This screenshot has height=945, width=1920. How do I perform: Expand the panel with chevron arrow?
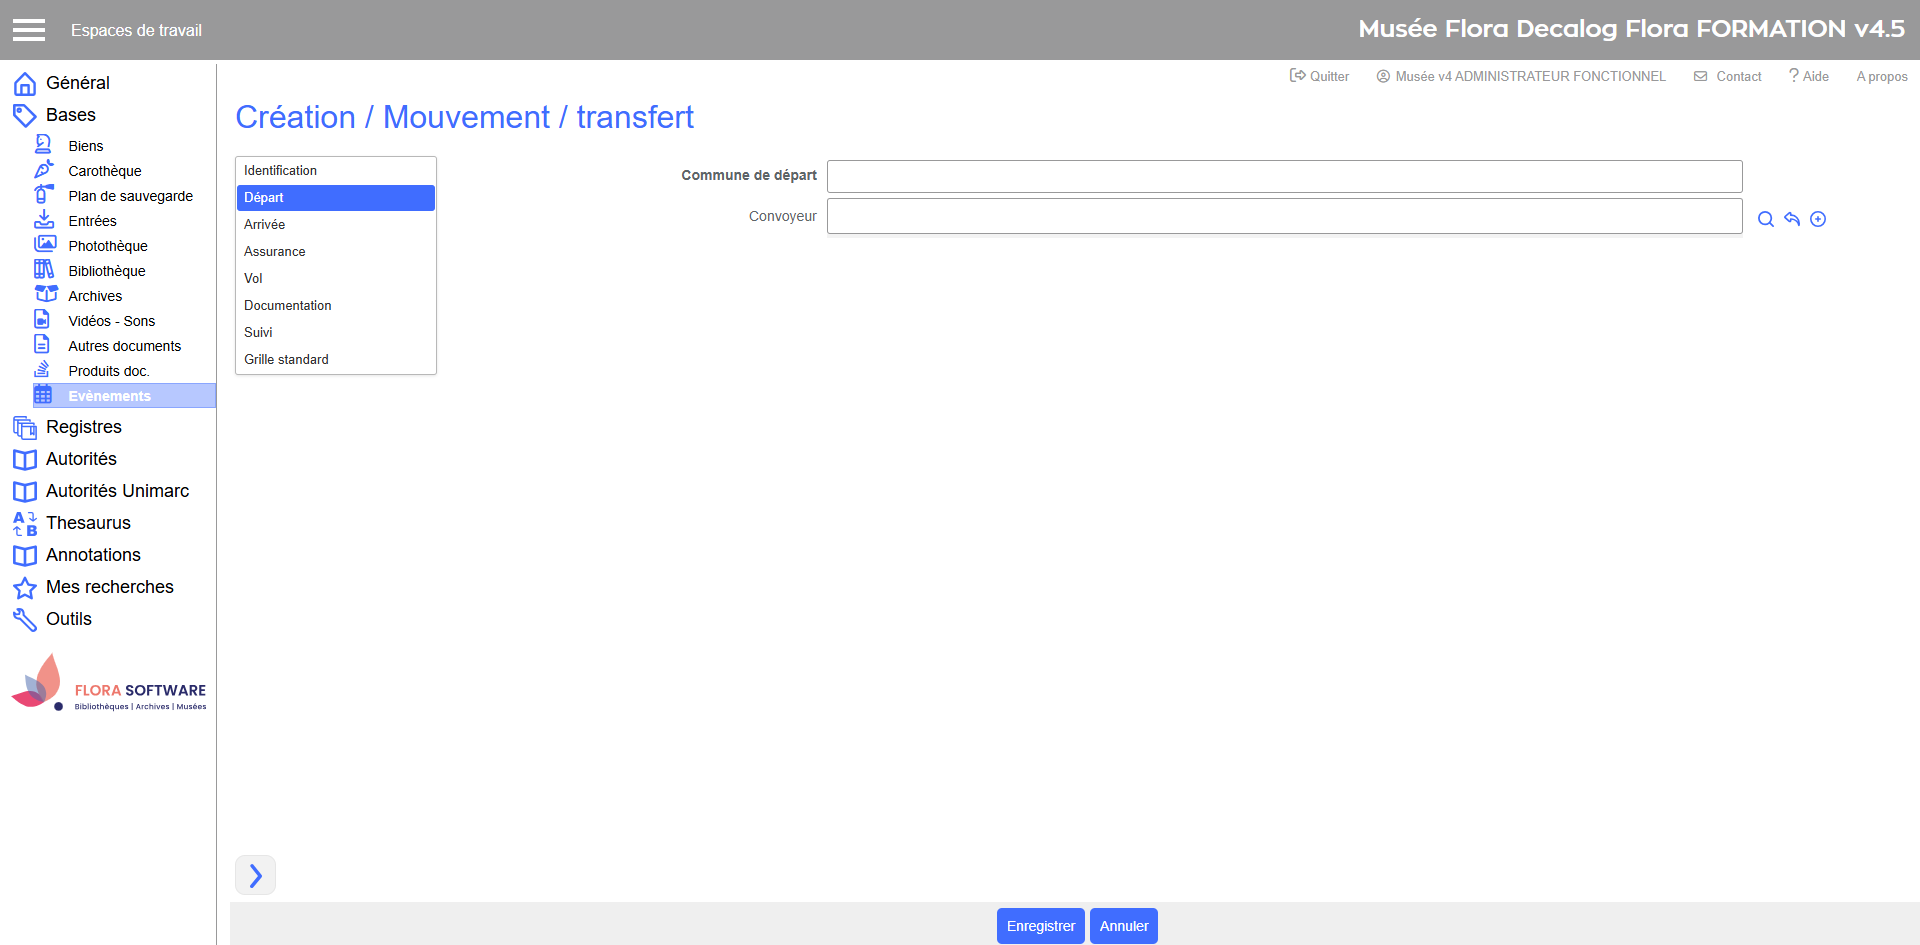tap(255, 875)
